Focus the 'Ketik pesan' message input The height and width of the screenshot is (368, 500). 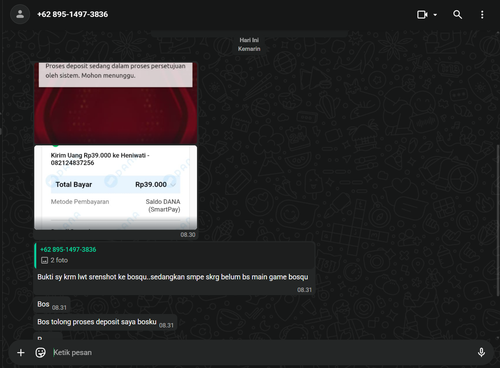coord(260,352)
